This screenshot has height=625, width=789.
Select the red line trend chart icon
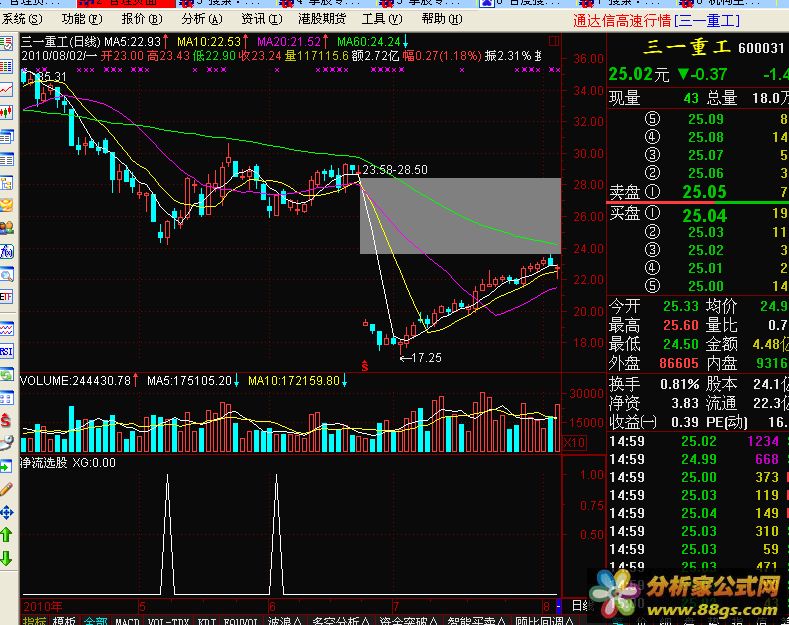(x=6, y=90)
